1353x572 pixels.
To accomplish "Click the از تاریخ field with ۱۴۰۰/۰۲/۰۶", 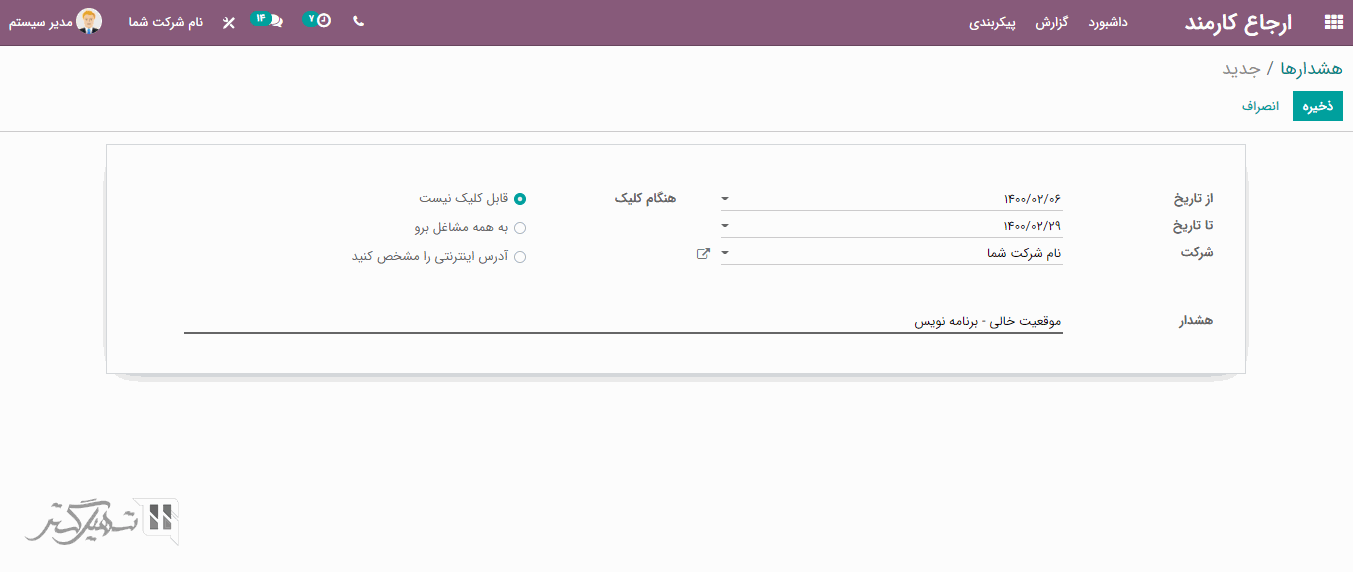I will pos(891,198).
